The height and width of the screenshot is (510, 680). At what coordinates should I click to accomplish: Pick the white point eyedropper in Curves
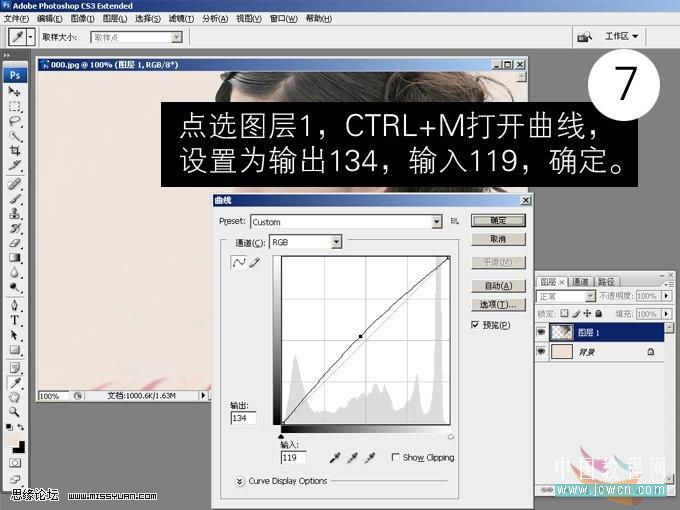pyautogui.click(x=369, y=458)
